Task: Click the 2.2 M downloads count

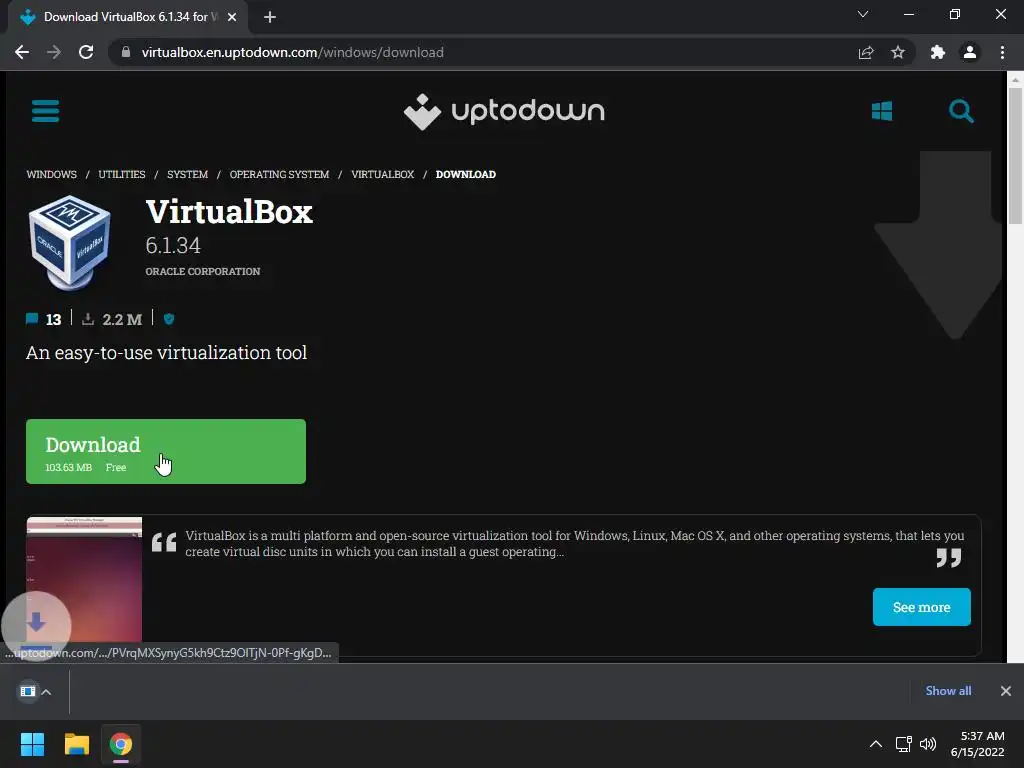Action: (122, 319)
